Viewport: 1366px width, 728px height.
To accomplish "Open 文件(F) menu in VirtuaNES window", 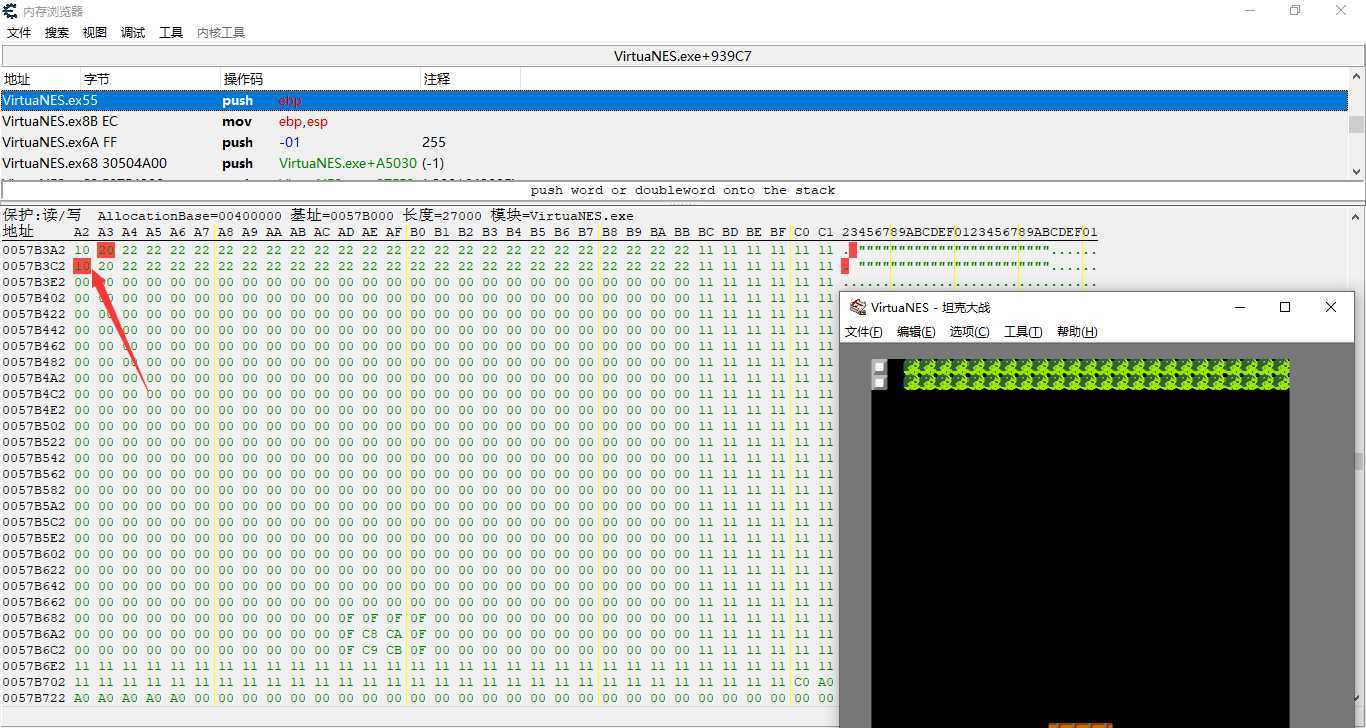I will (x=864, y=332).
